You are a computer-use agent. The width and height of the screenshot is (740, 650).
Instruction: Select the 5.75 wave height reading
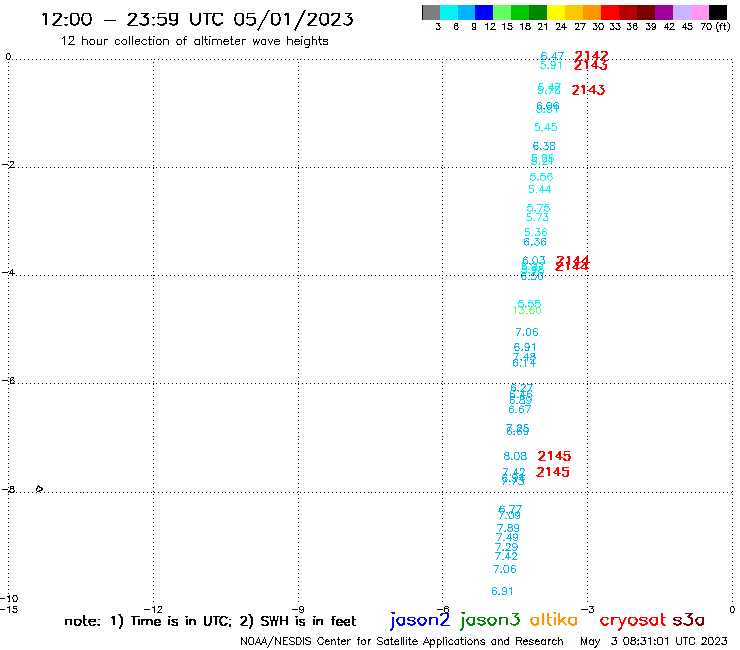[x=538, y=208]
